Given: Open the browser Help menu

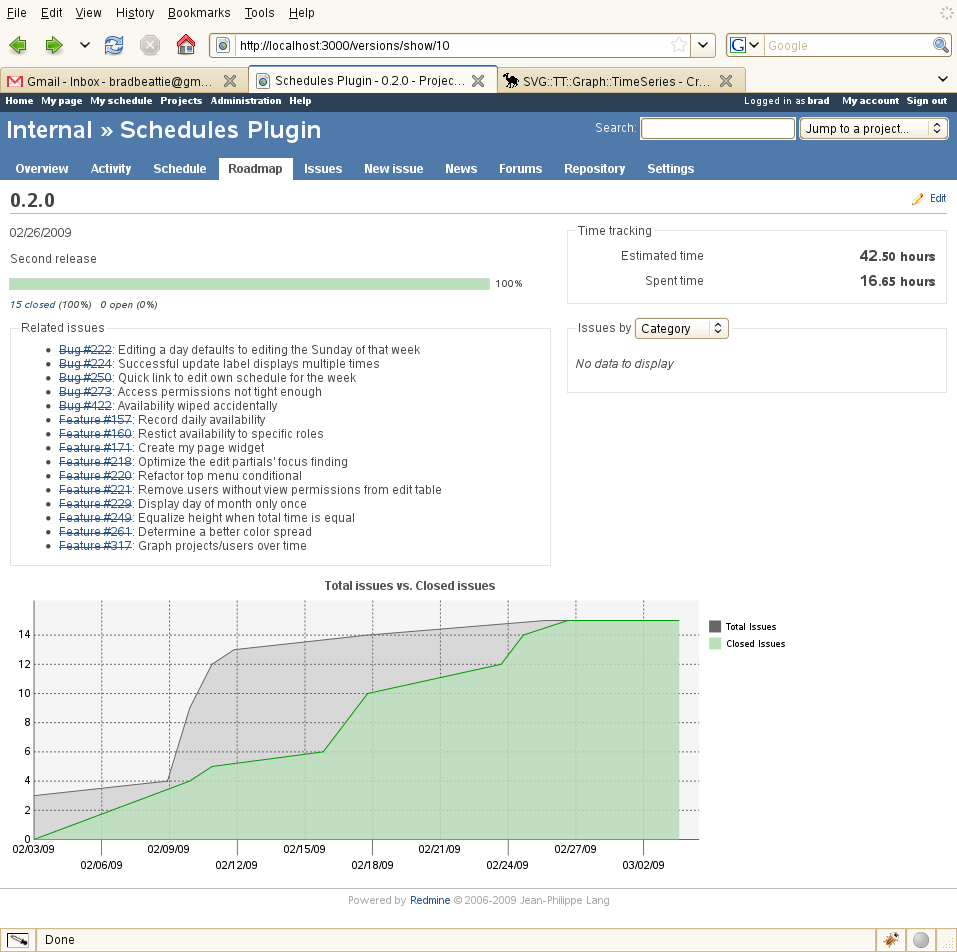Looking at the screenshot, I should point(302,13).
